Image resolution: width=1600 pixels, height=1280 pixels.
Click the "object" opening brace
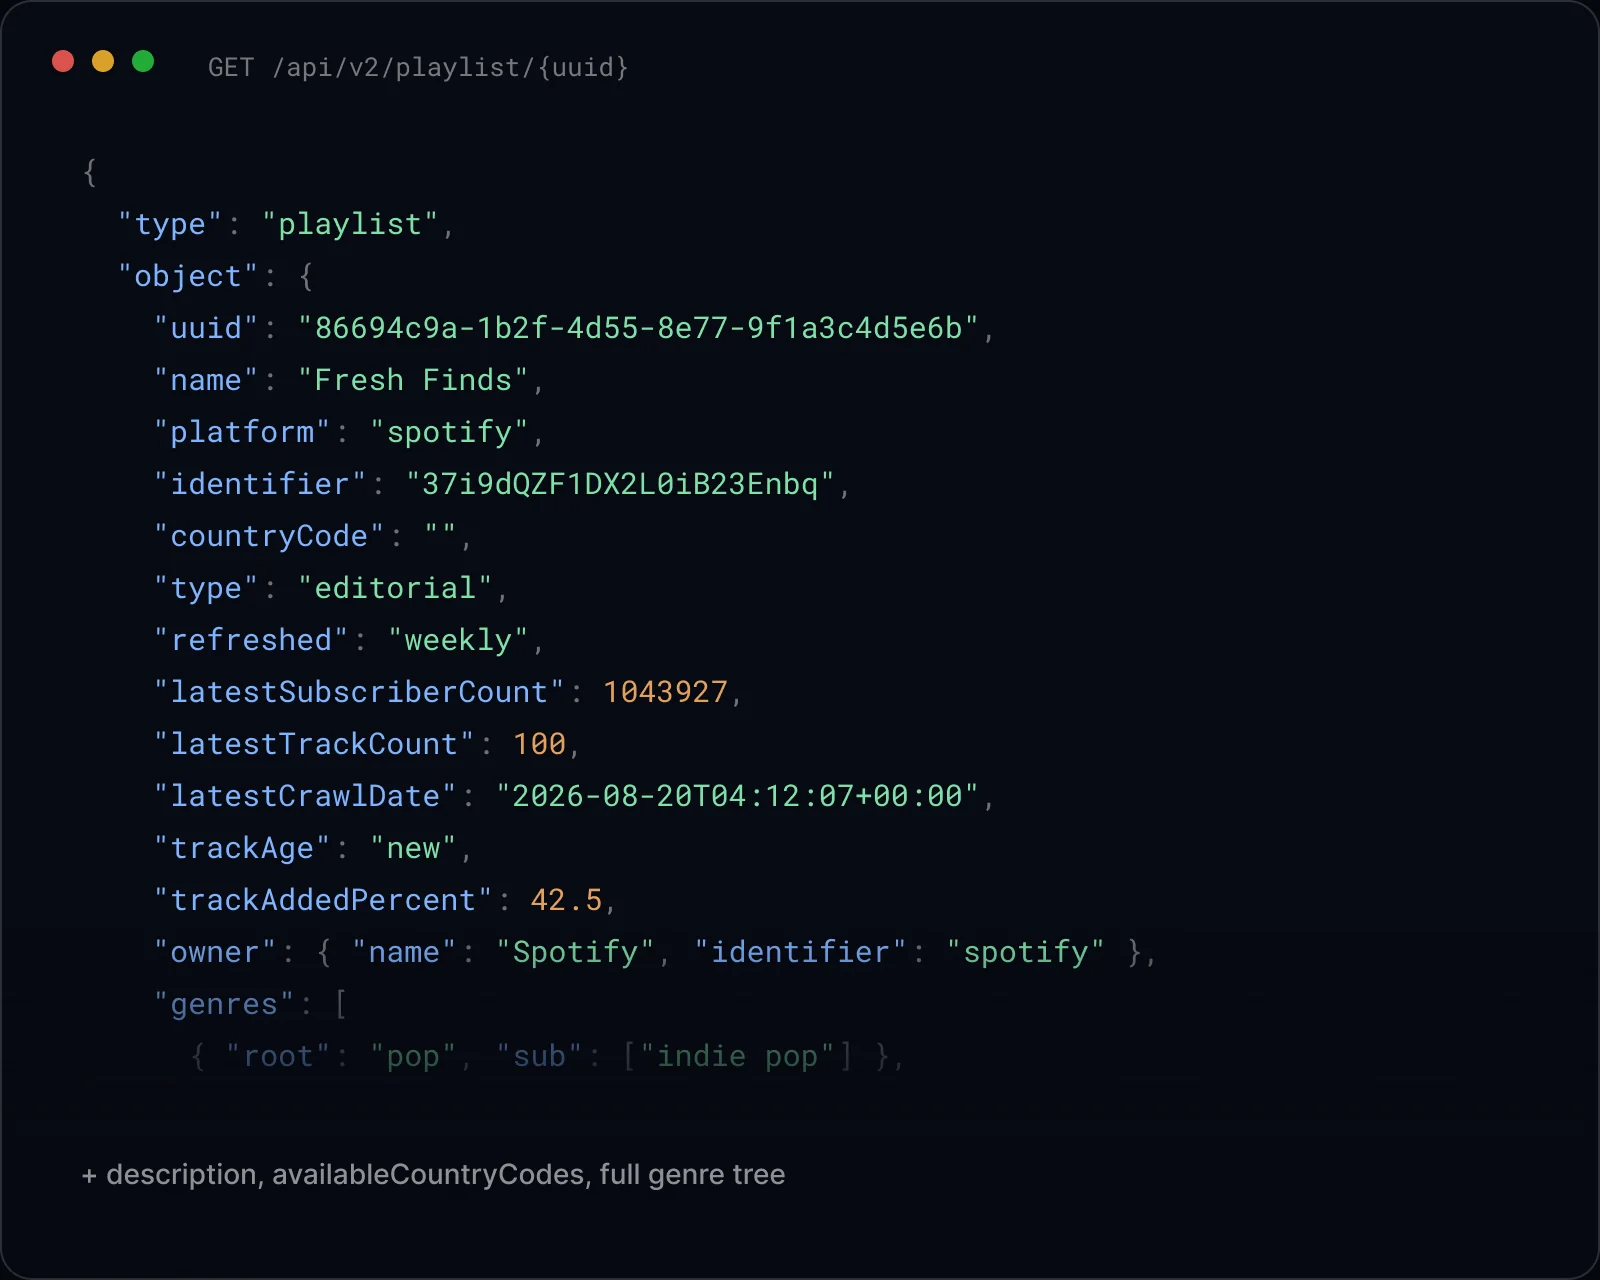click(x=306, y=276)
